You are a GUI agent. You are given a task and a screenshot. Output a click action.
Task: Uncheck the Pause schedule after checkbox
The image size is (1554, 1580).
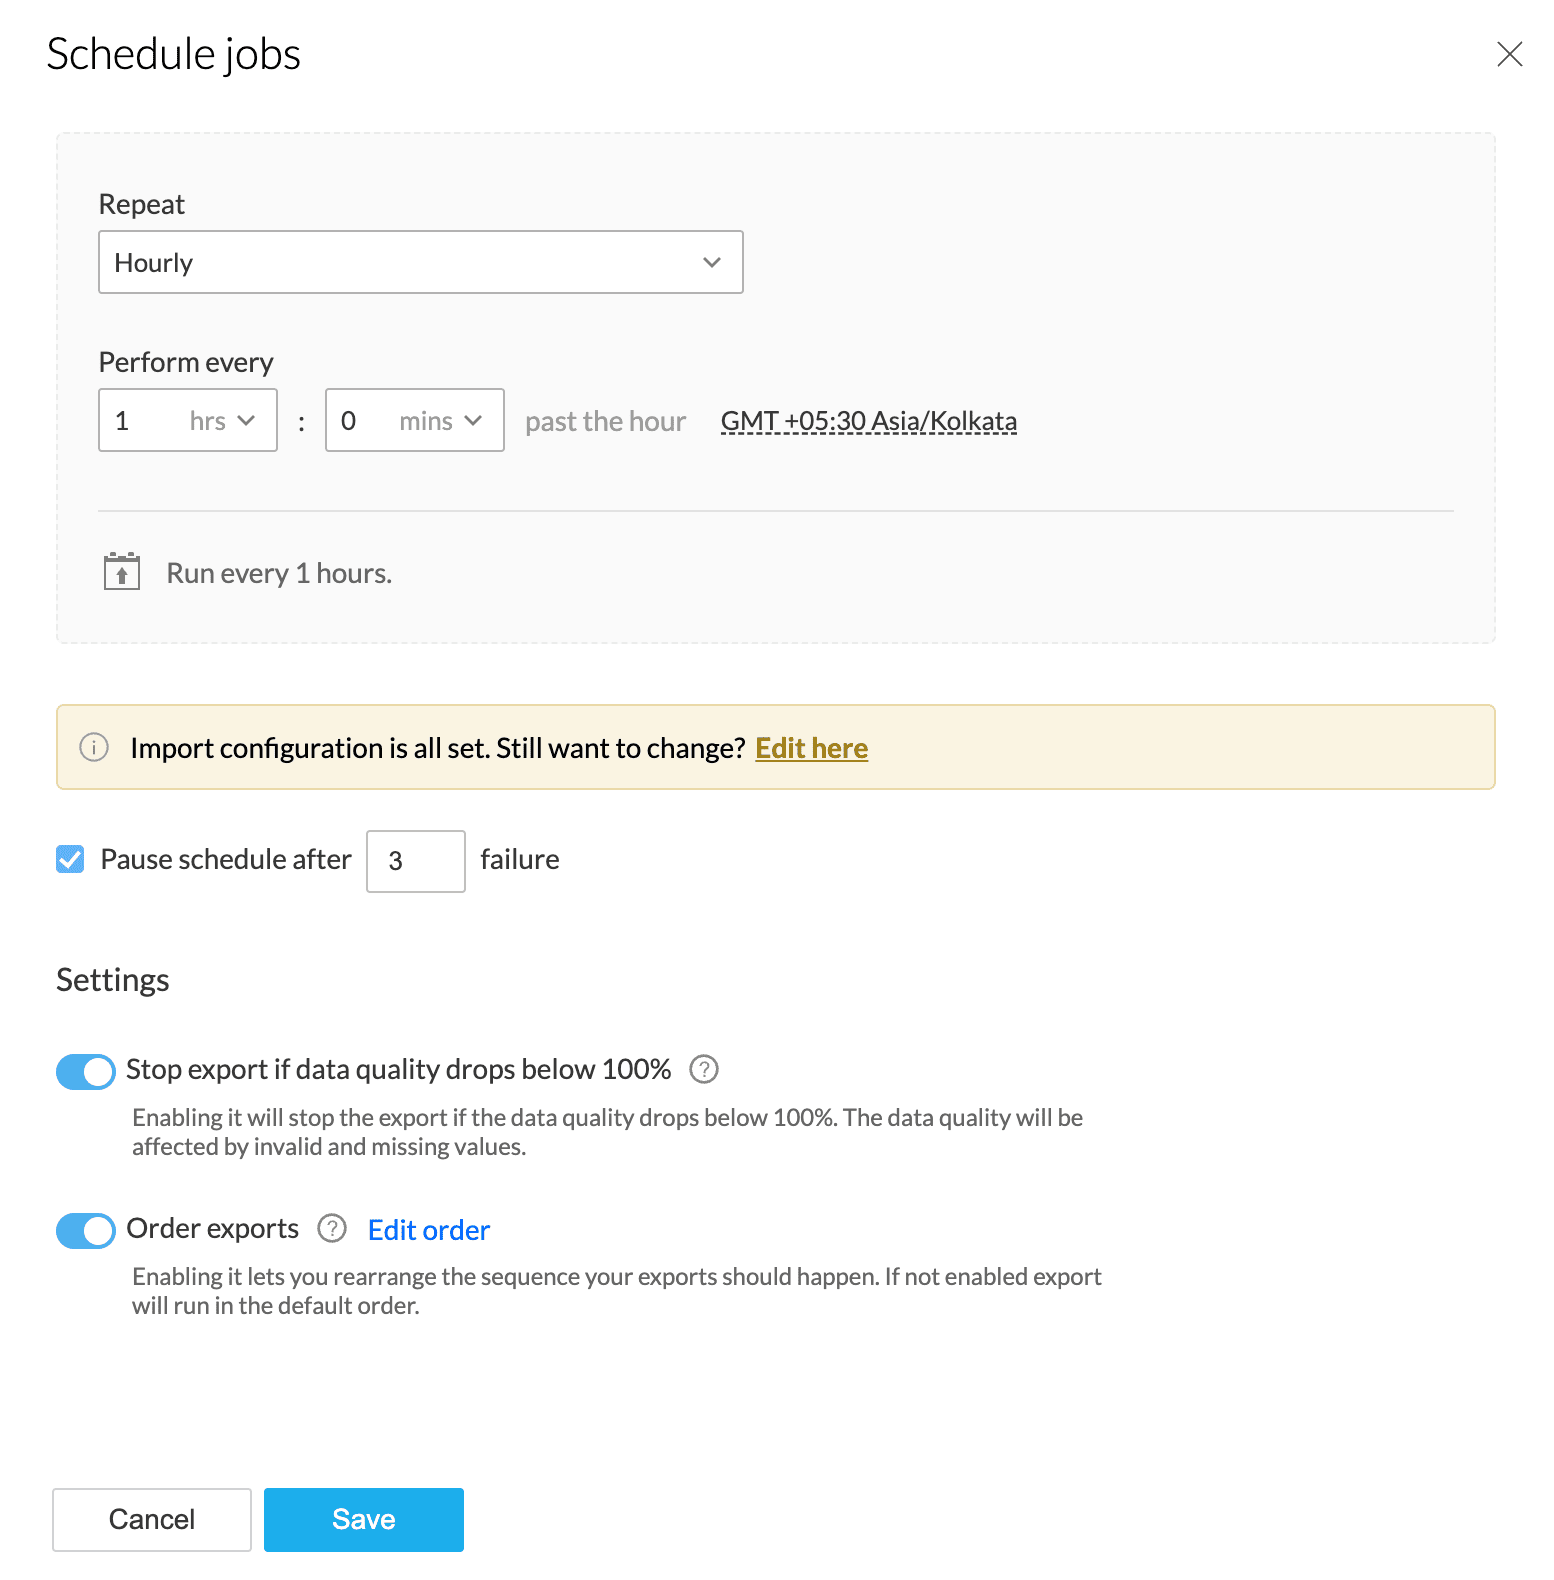click(x=70, y=859)
